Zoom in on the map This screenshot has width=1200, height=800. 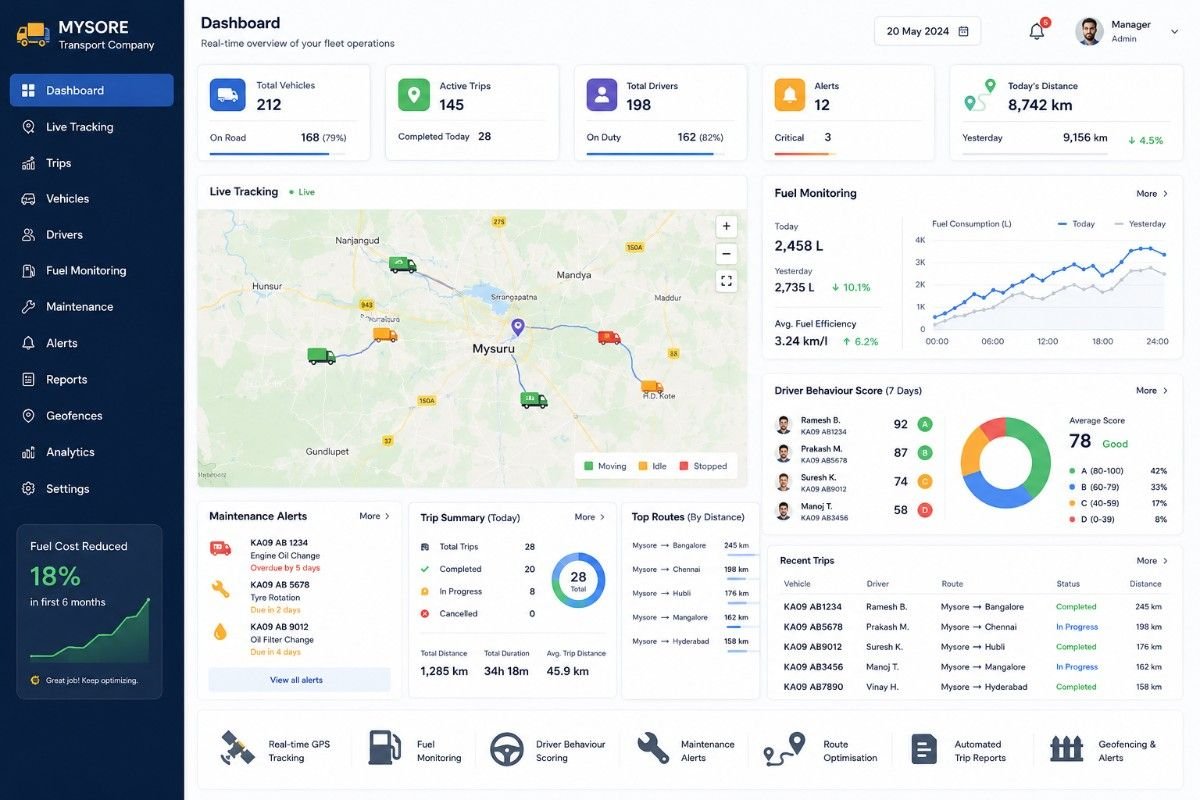tap(727, 226)
